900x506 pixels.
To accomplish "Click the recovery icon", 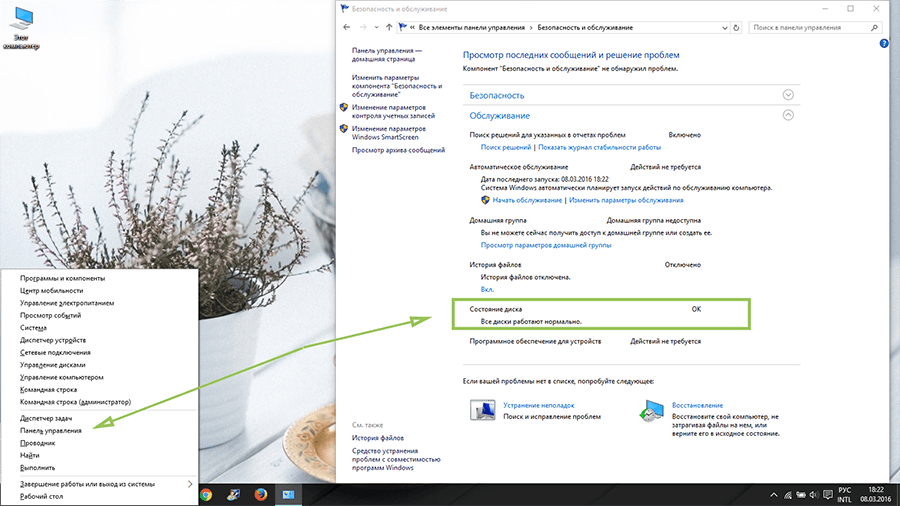I will [651, 411].
